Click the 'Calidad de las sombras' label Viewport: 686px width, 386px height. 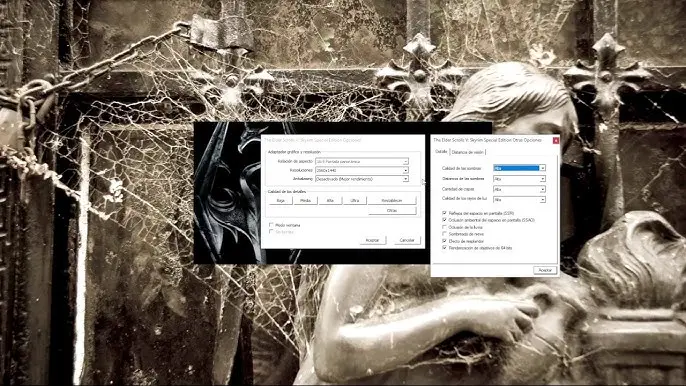[462, 168]
